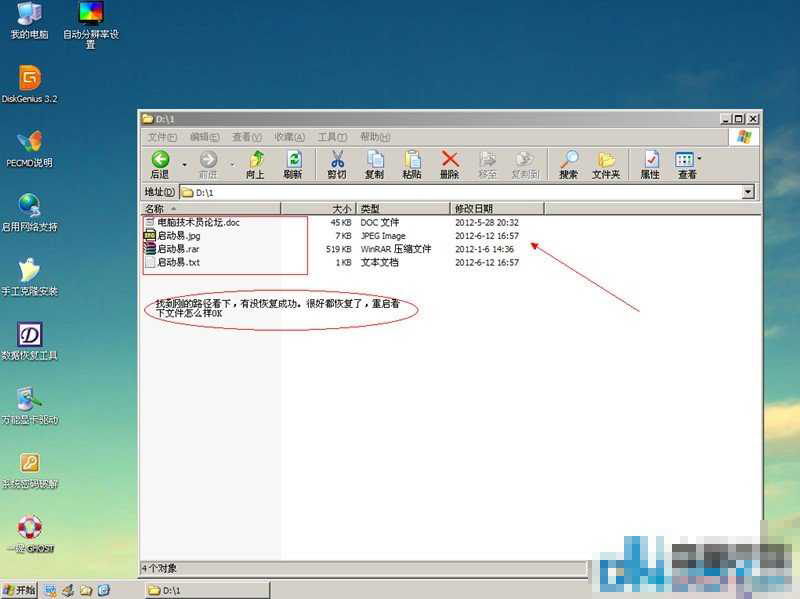Click 万能显卡驱动 desktop icon
Screen dimensions: 800x599
pos(30,406)
